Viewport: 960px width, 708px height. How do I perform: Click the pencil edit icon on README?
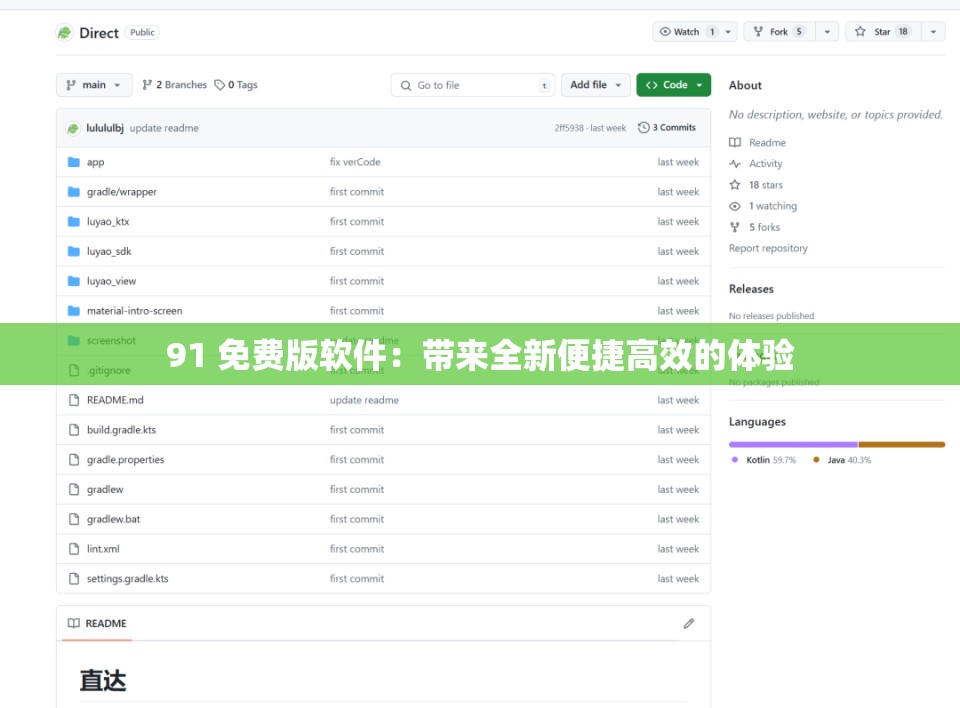pyautogui.click(x=688, y=622)
